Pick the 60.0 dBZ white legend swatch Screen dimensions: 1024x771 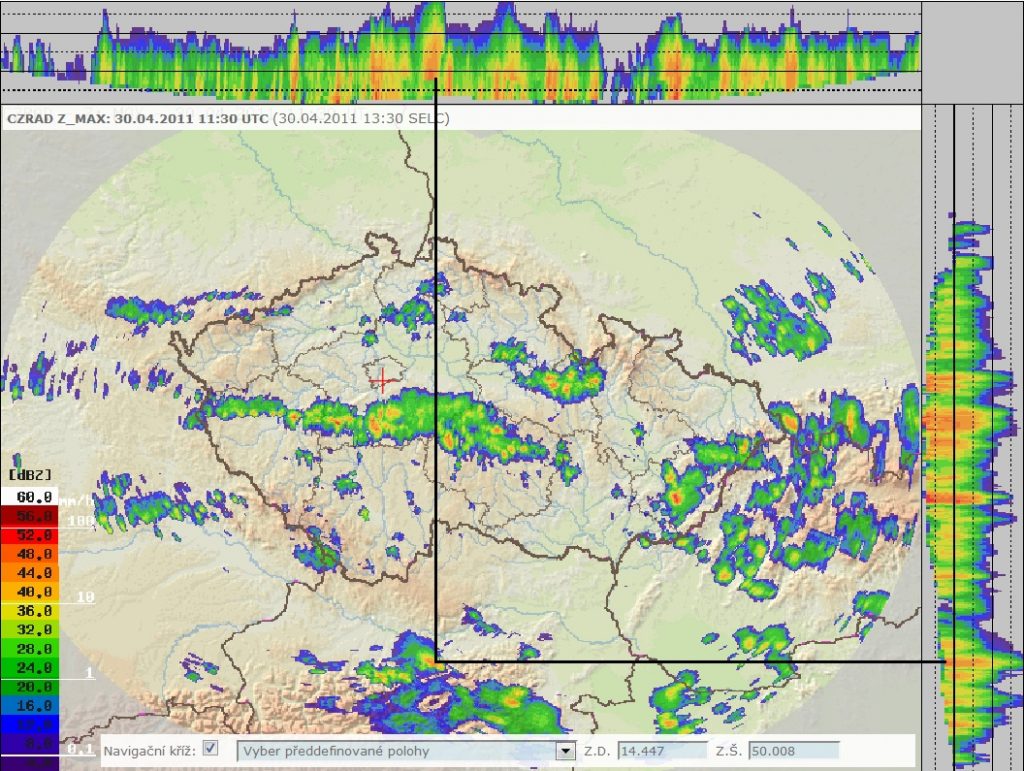click(x=29, y=497)
